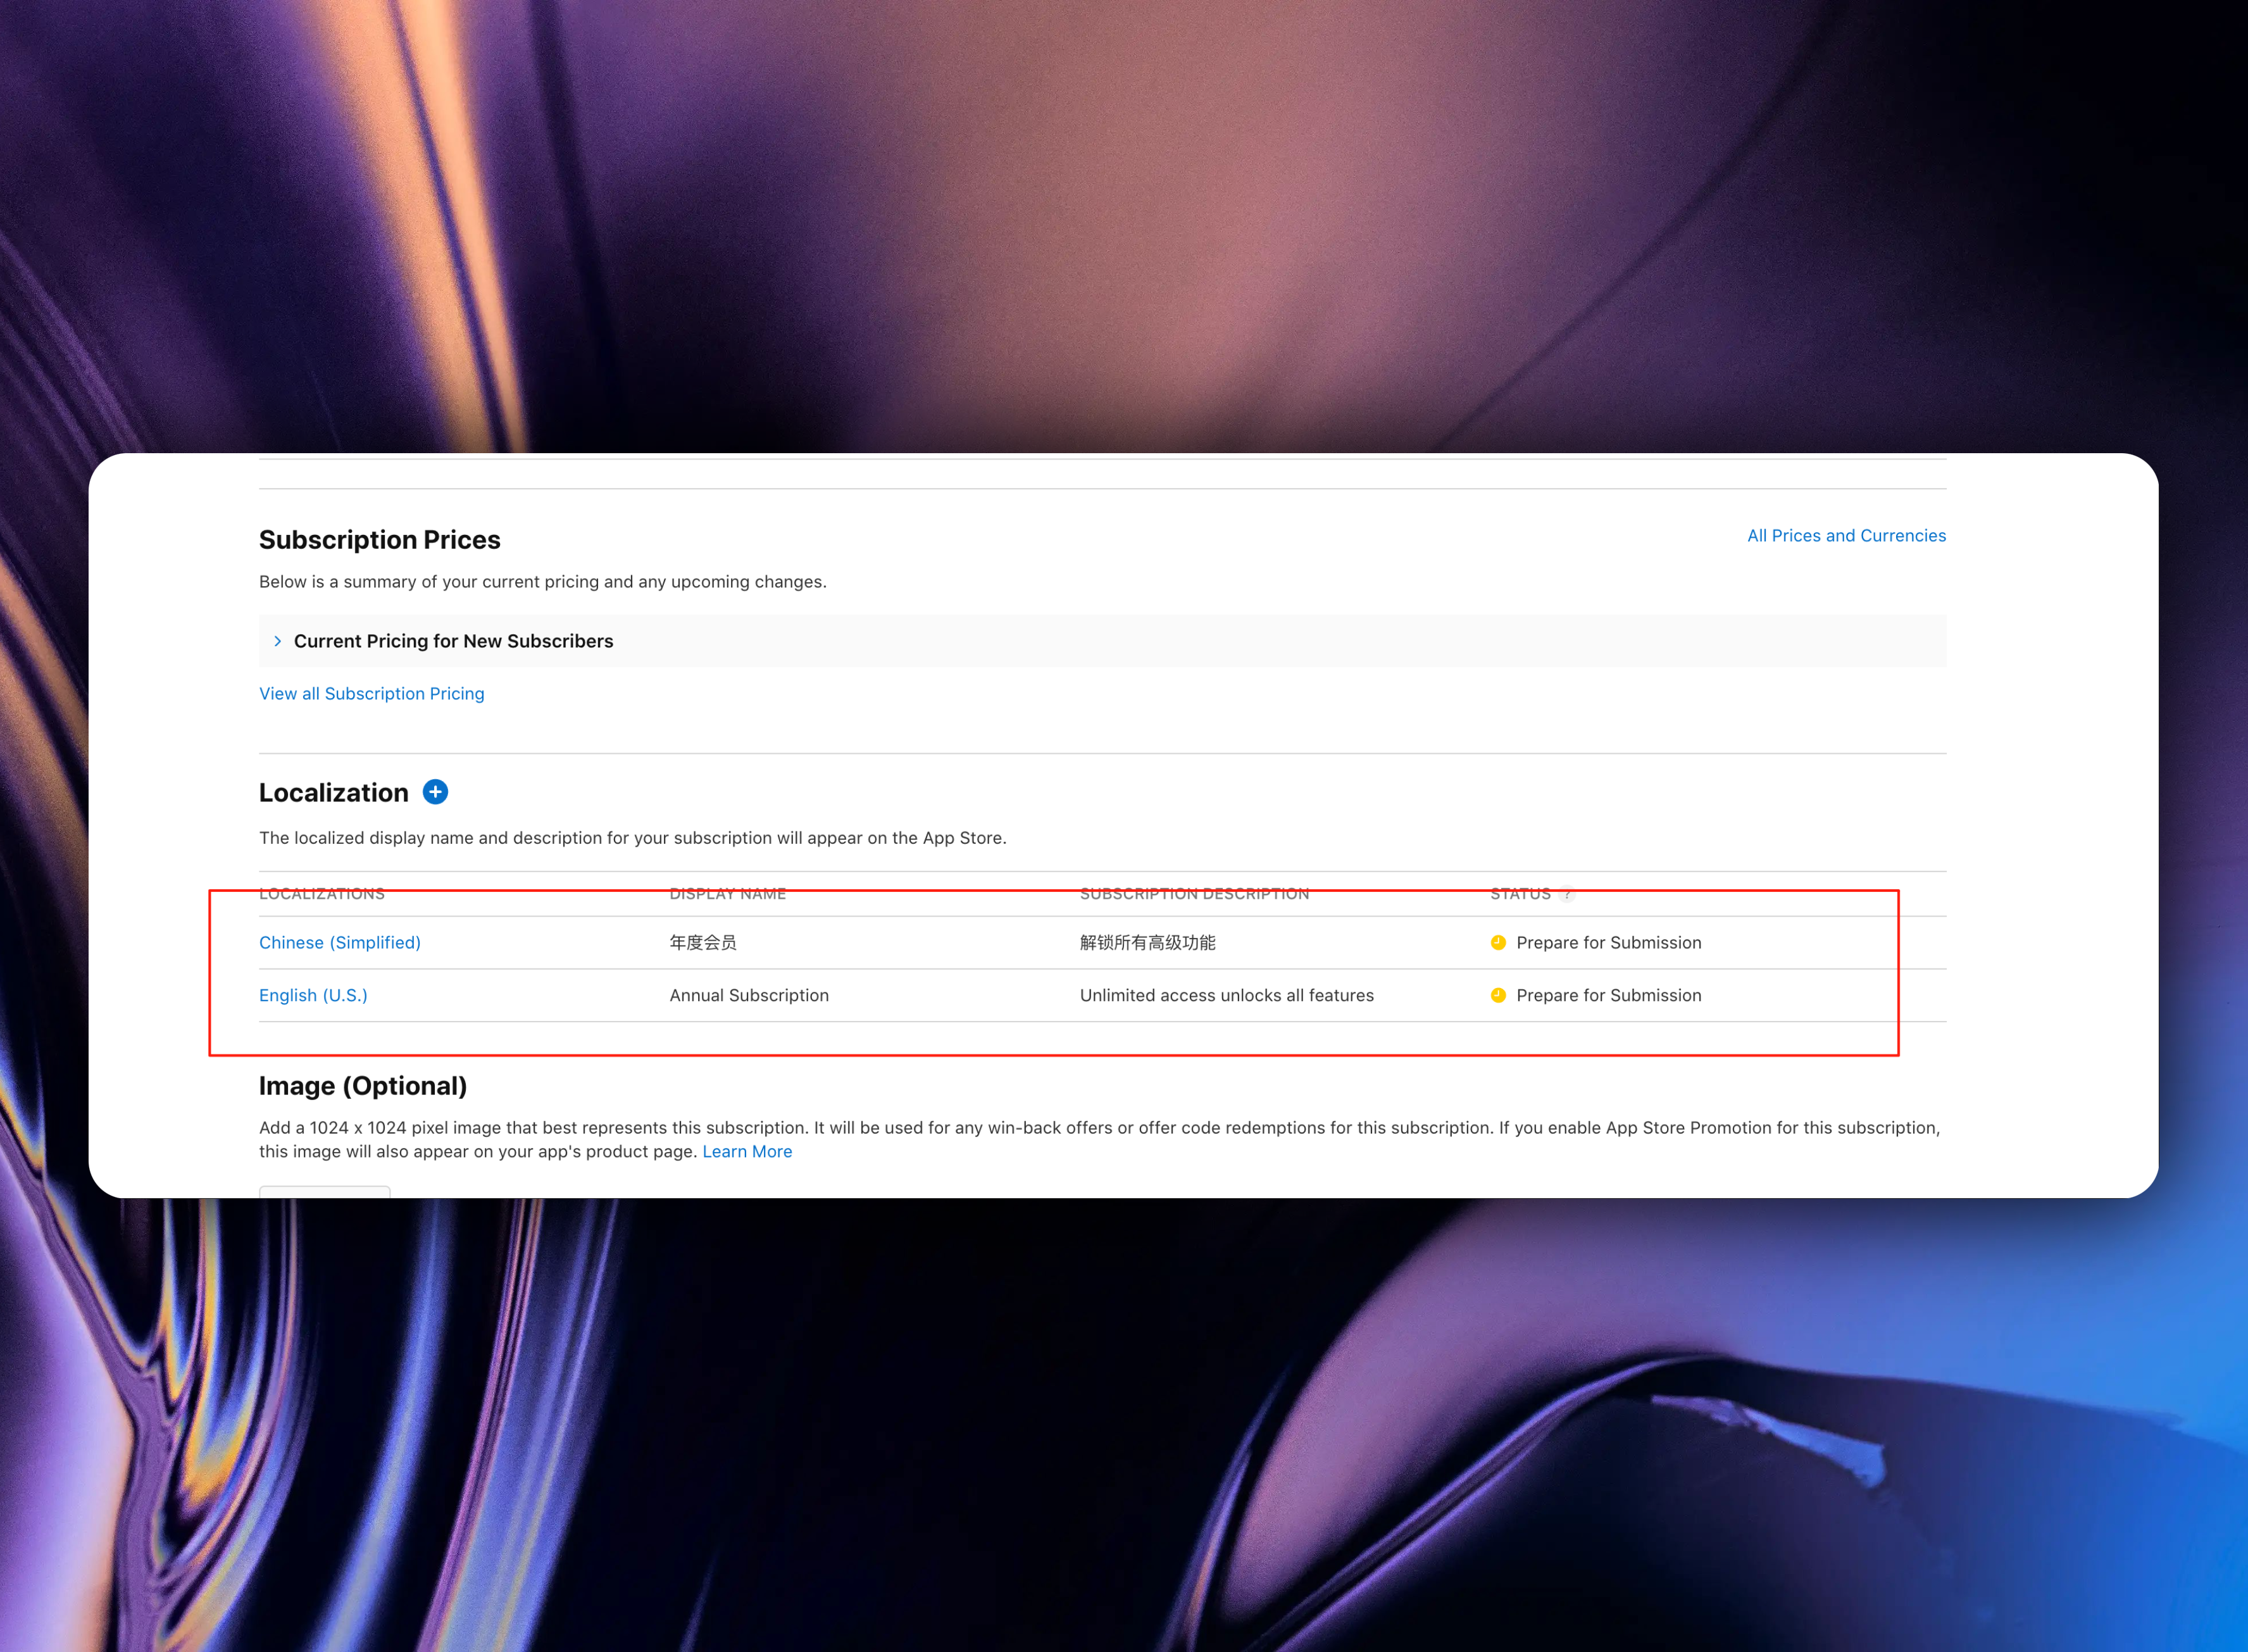Click the Subscription Prices section heading
This screenshot has height=1652, width=2248.
379,539
